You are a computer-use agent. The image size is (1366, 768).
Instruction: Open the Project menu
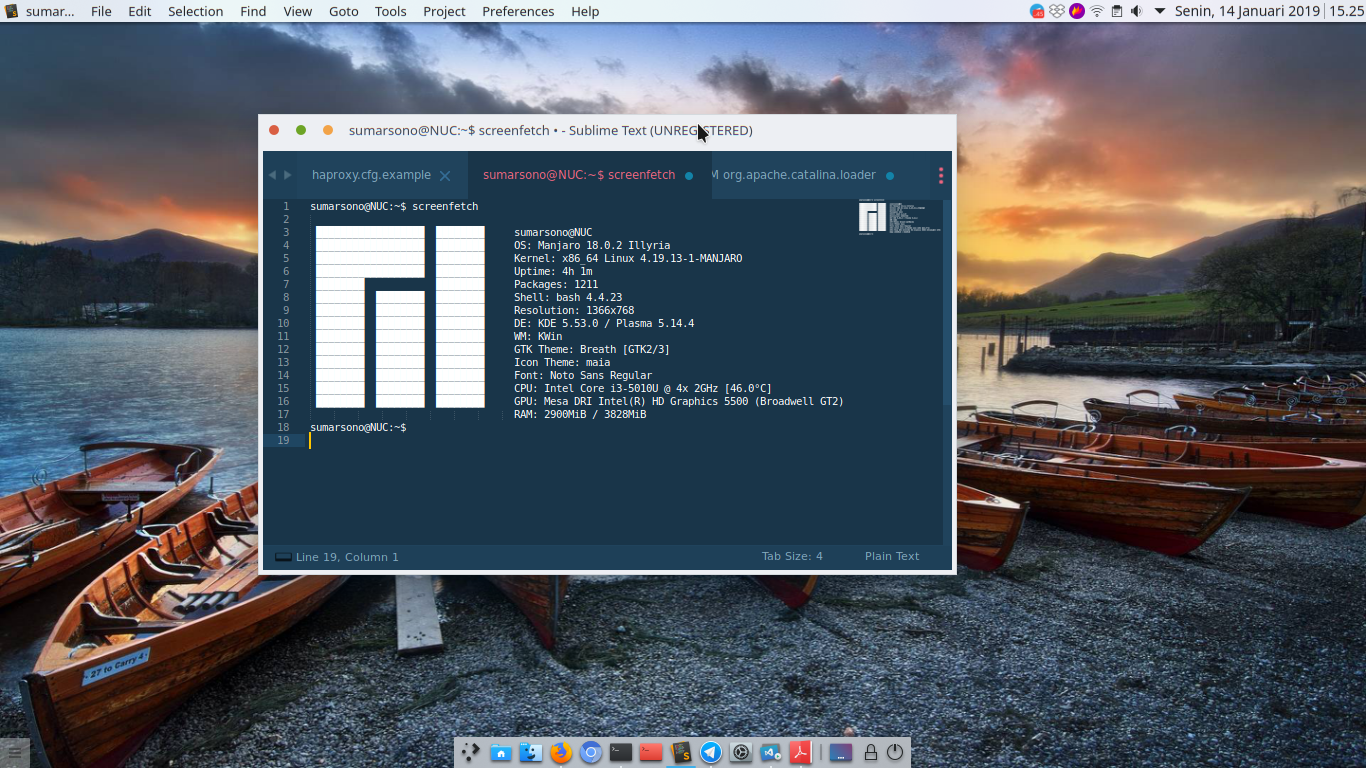(444, 11)
